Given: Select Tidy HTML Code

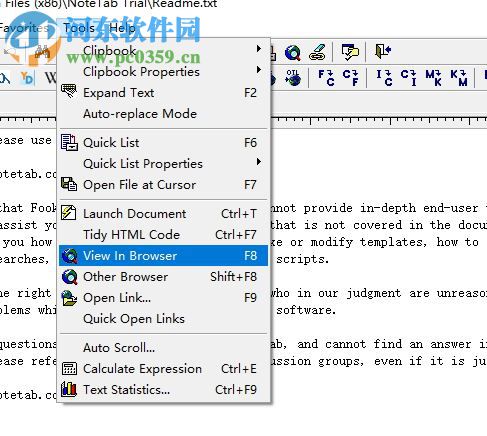Looking at the screenshot, I should 164,235.
